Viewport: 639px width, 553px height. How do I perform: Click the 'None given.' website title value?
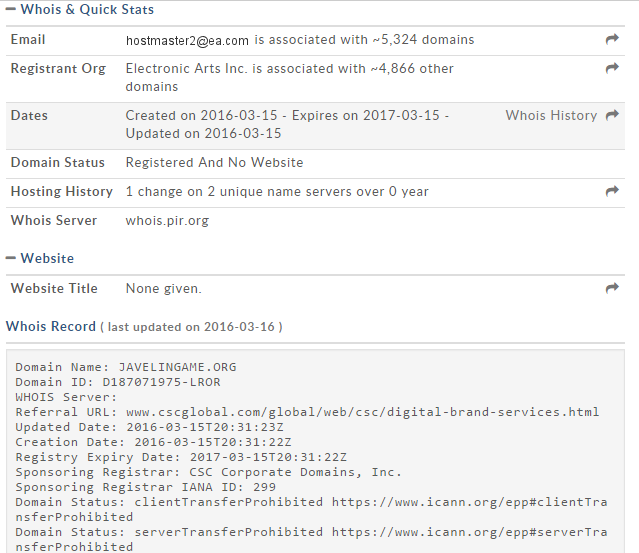(x=163, y=289)
